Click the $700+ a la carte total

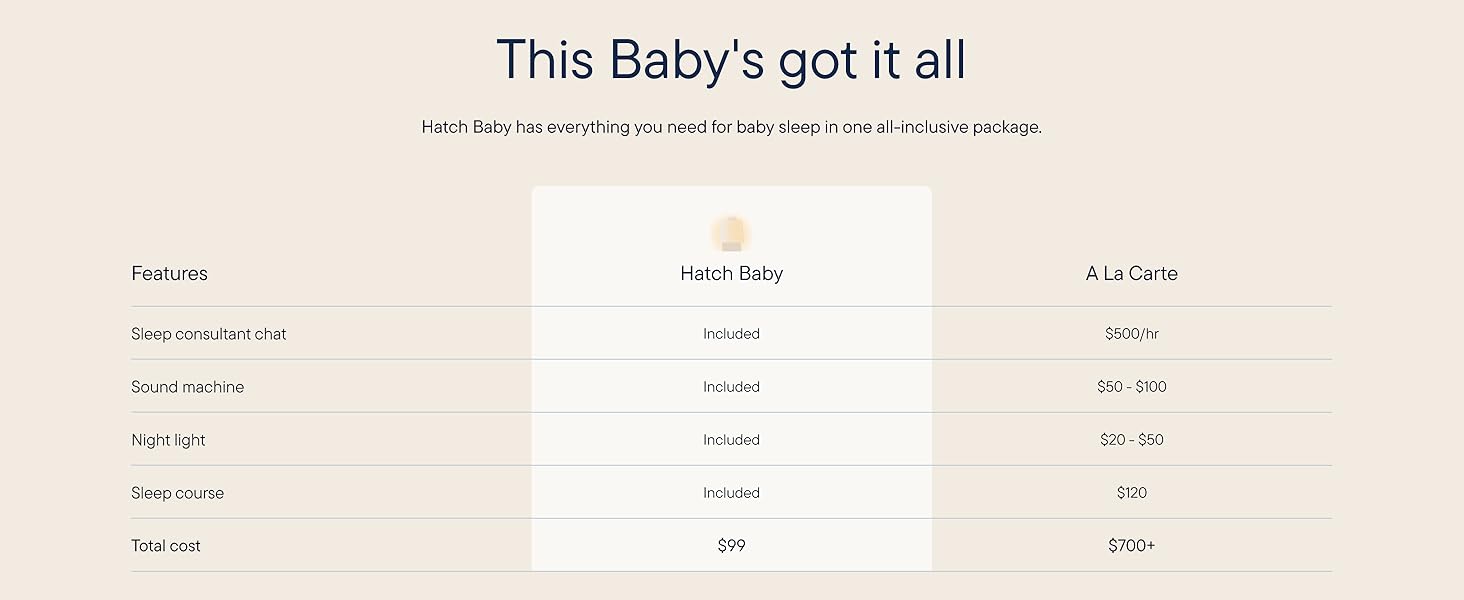(x=1131, y=546)
